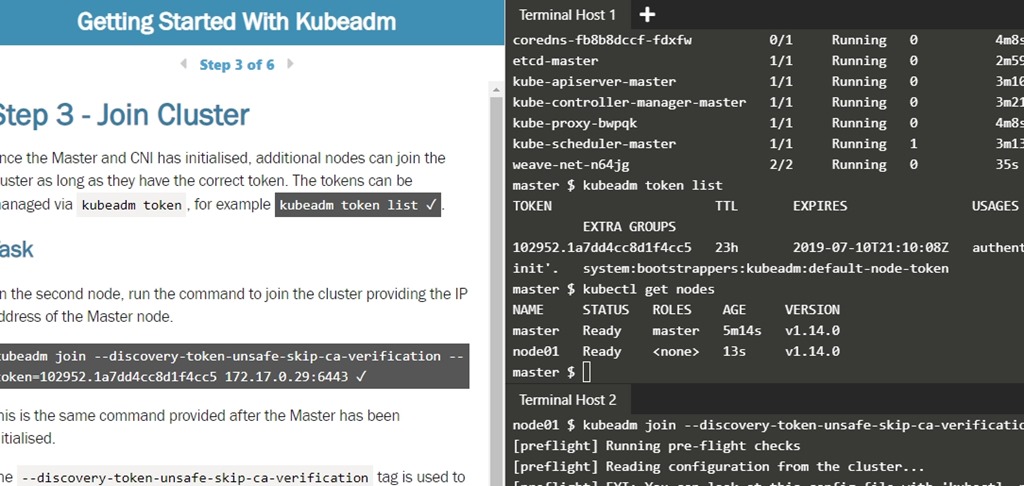Image resolution: width=1024 pixels, height=486 pixels.
Task: Click the discovery-token-unsafe-skip-ca-verification inline code
Action: coord(194,477)
